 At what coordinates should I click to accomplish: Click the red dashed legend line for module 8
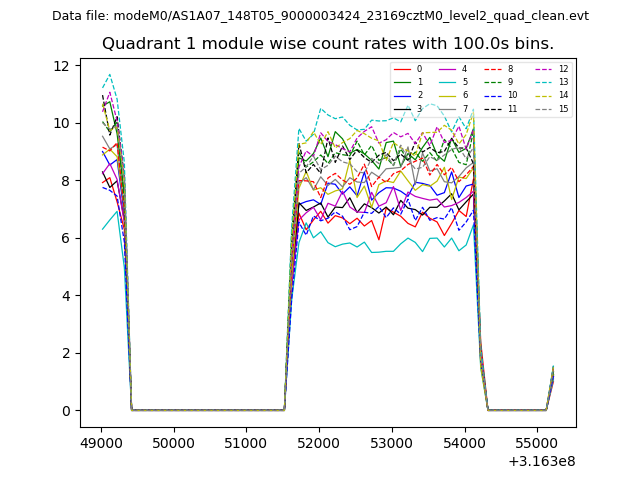click(x=494, y=69)
